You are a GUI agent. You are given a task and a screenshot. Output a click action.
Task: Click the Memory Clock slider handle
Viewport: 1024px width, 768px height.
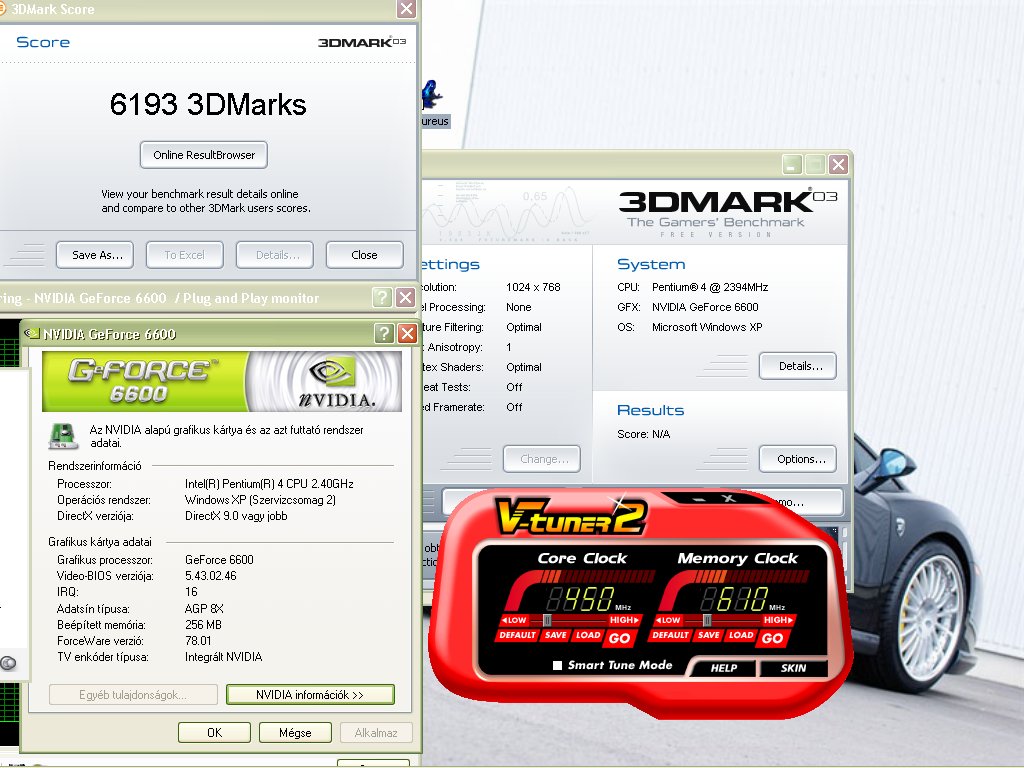click(x=707, y=620)
